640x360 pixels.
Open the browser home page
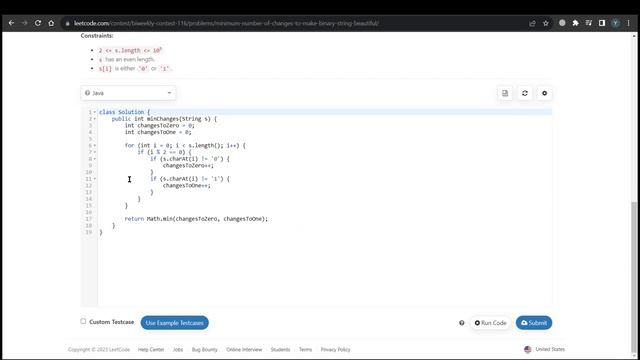click(51, 23)
